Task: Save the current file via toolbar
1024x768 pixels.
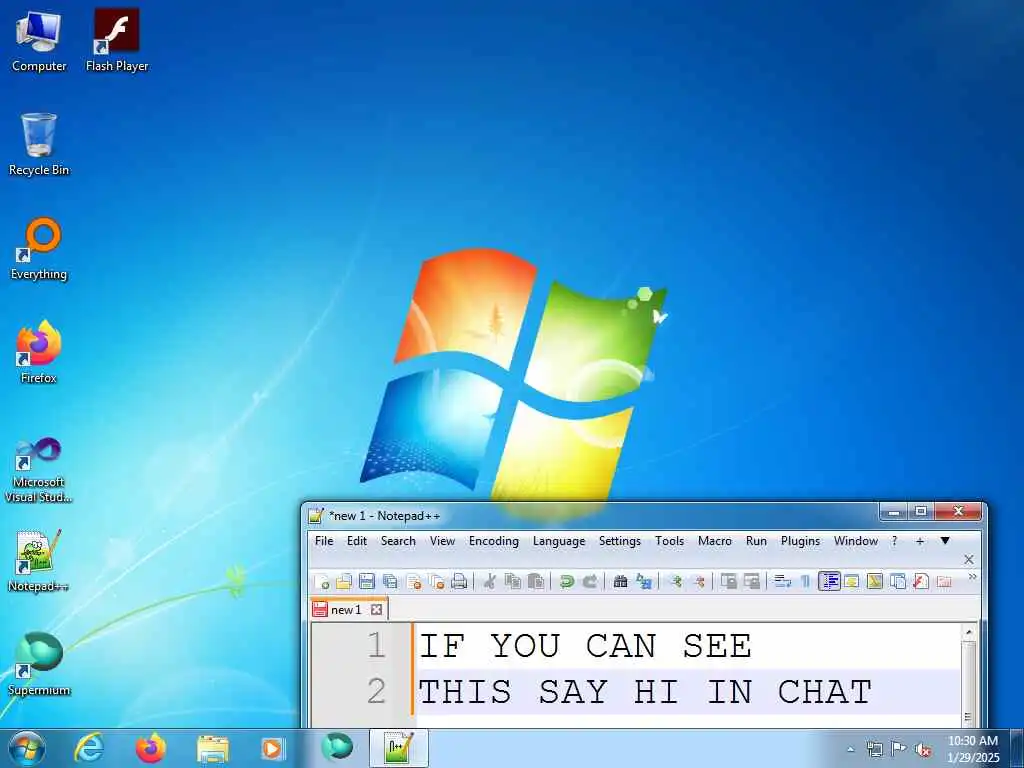Action: [x=366, y=581]
